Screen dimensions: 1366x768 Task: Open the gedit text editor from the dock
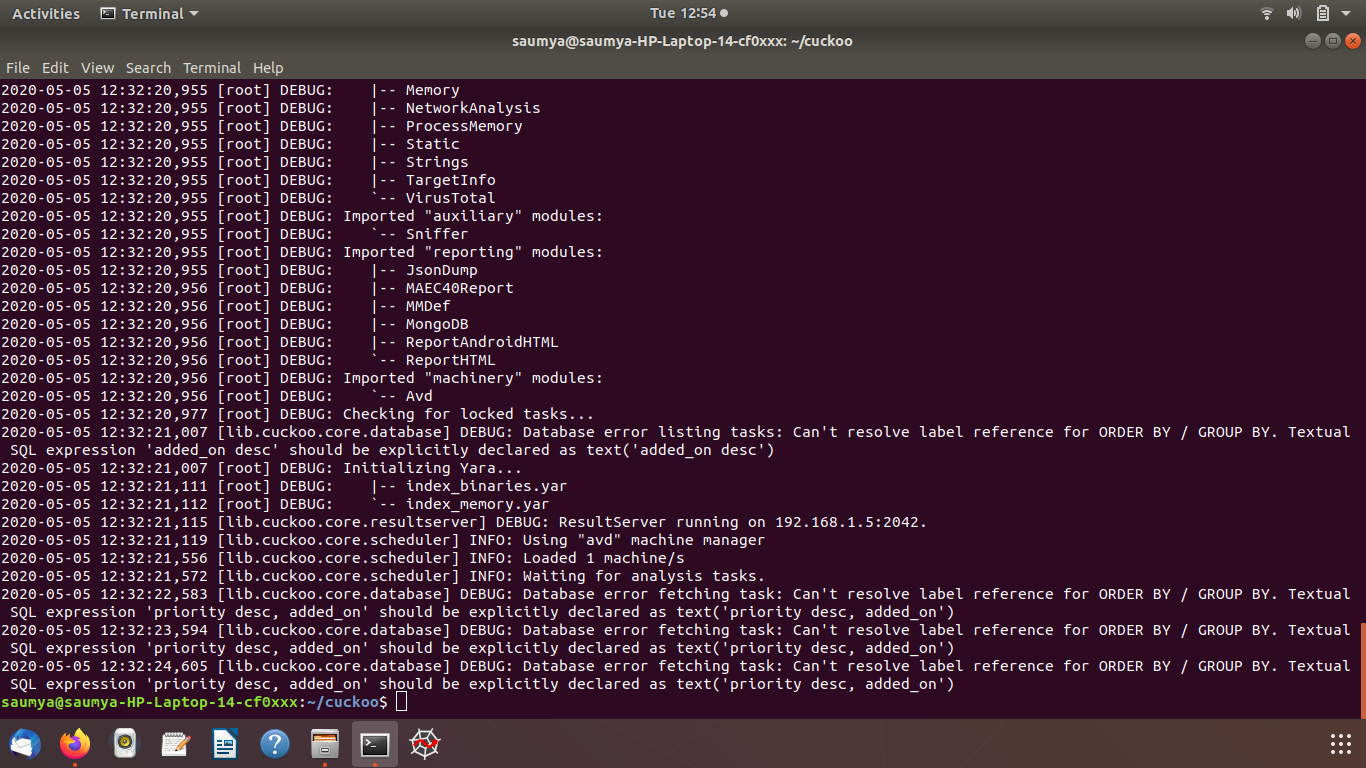175,744
